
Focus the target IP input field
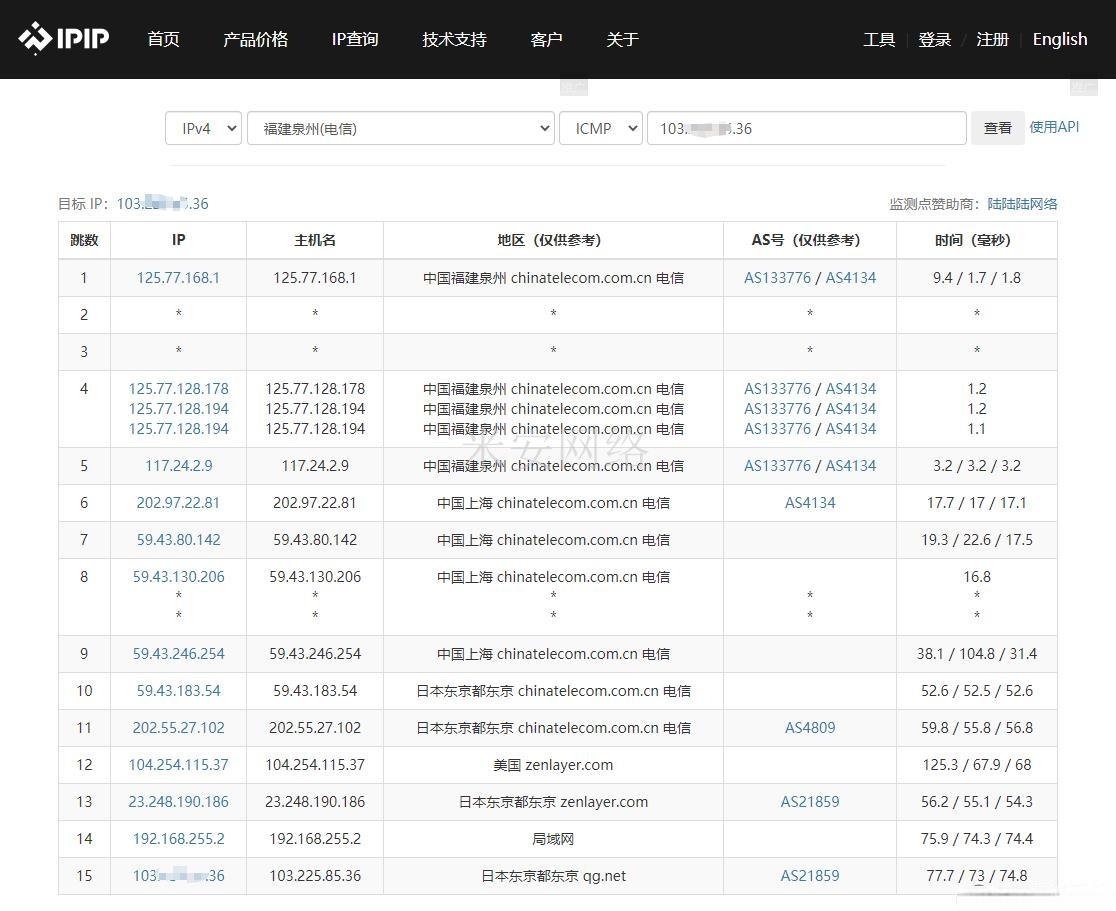pyautogui.click(x=806, y=128)
